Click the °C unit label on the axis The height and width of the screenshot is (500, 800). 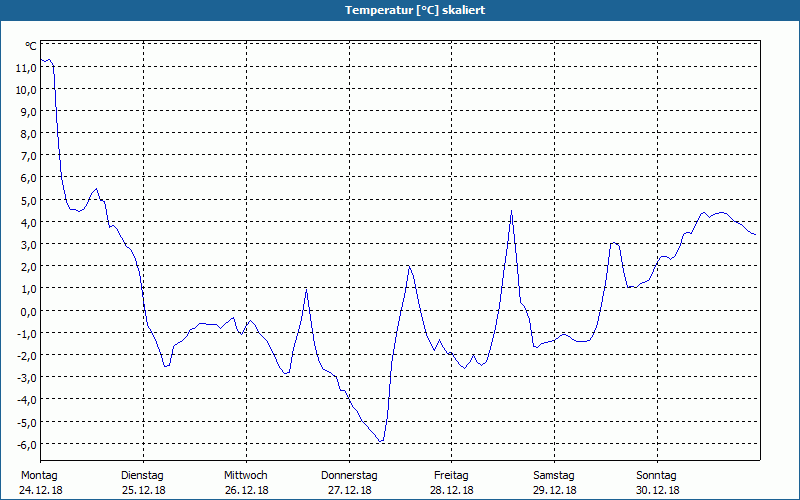click(x=31, y=46)
